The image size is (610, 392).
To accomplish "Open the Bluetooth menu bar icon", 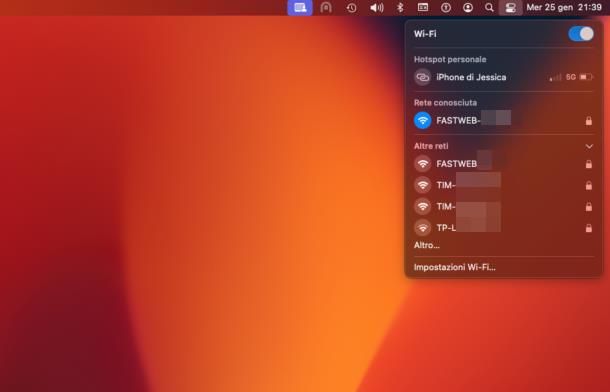I will pyautogui.click(x=400, y=7).
